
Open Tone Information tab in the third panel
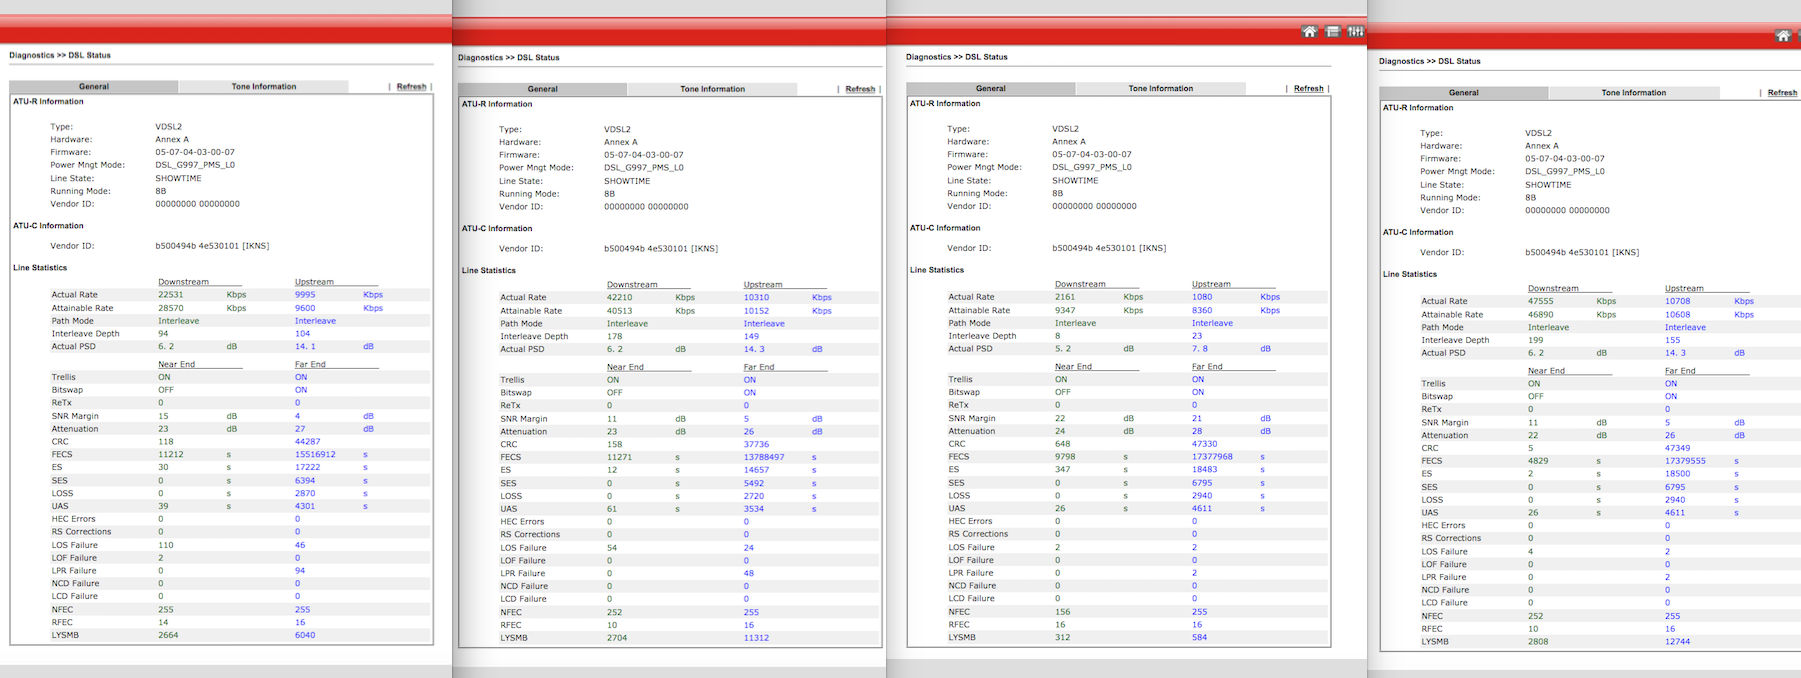[1160, 88]
